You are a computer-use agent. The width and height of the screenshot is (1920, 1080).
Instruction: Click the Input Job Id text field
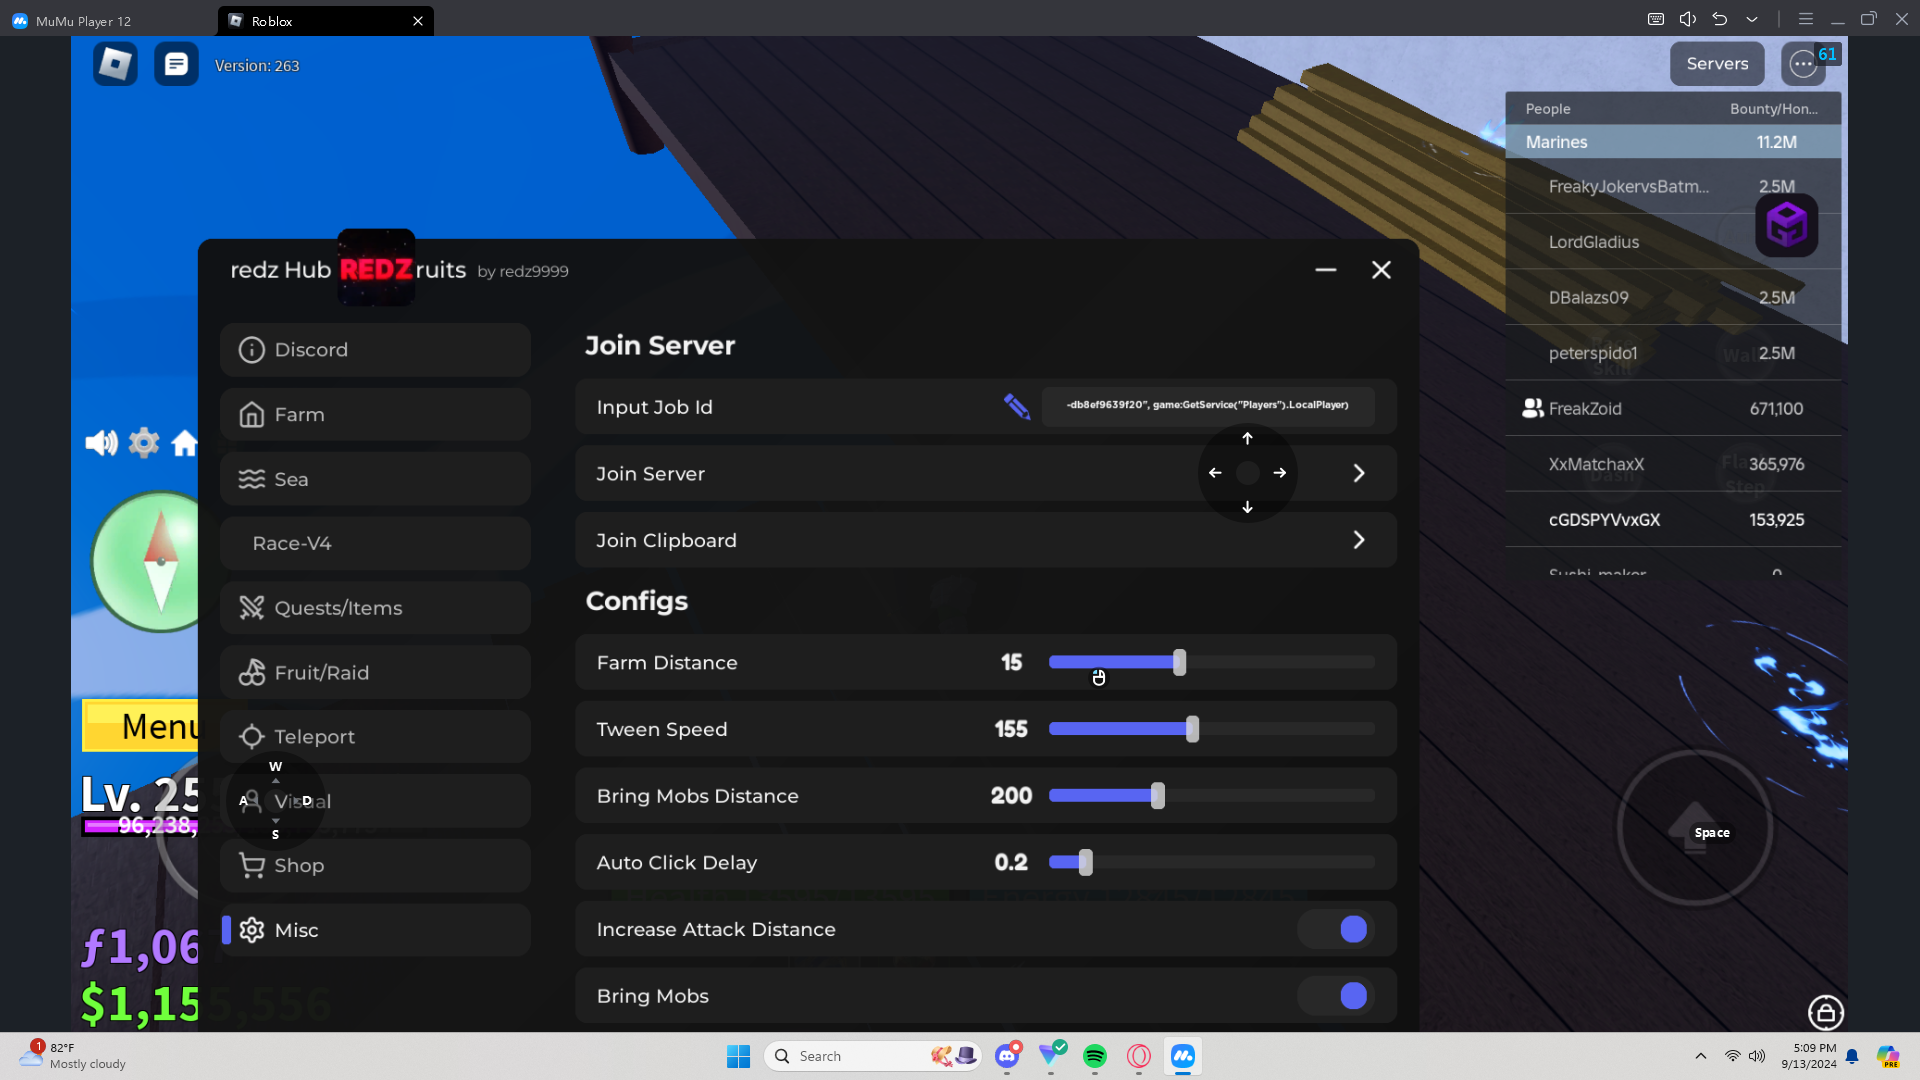pos(1208,406)
